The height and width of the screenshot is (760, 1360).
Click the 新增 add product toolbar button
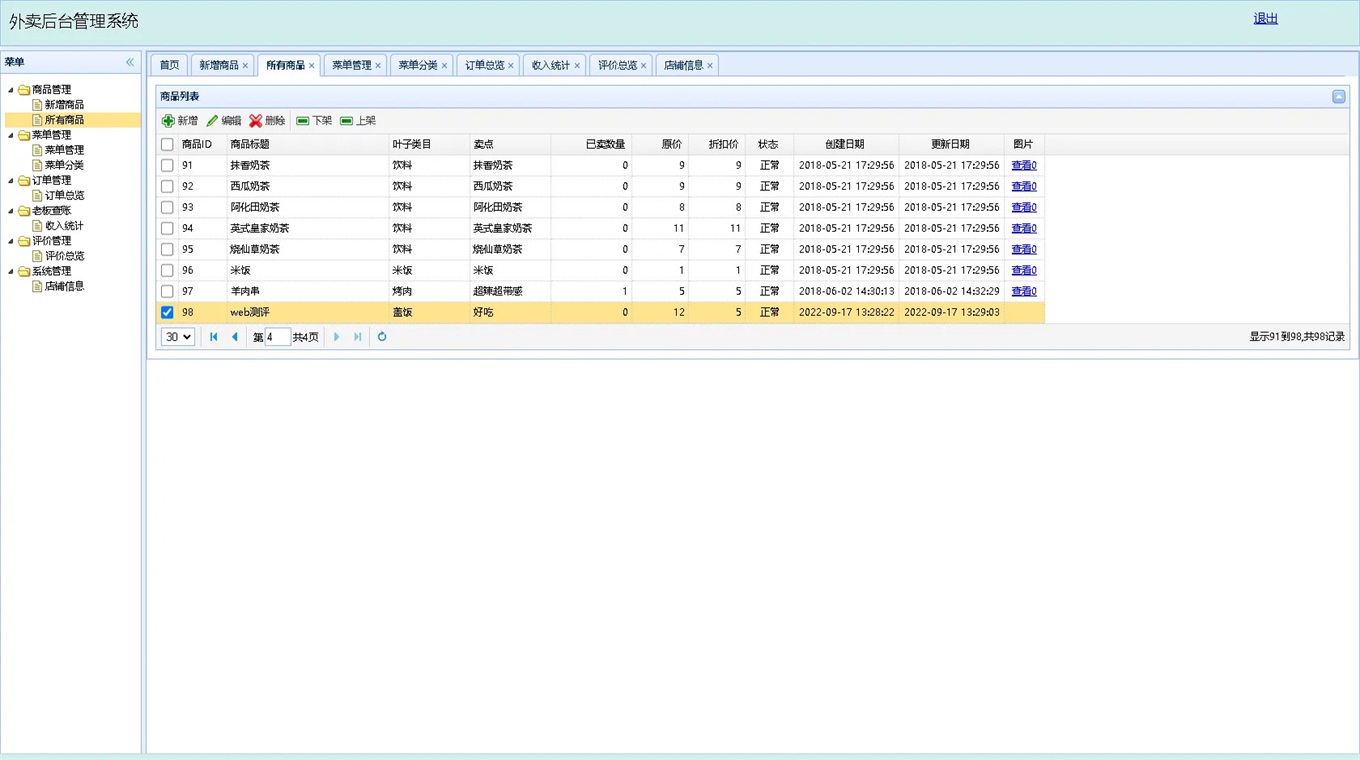point(180,121)
